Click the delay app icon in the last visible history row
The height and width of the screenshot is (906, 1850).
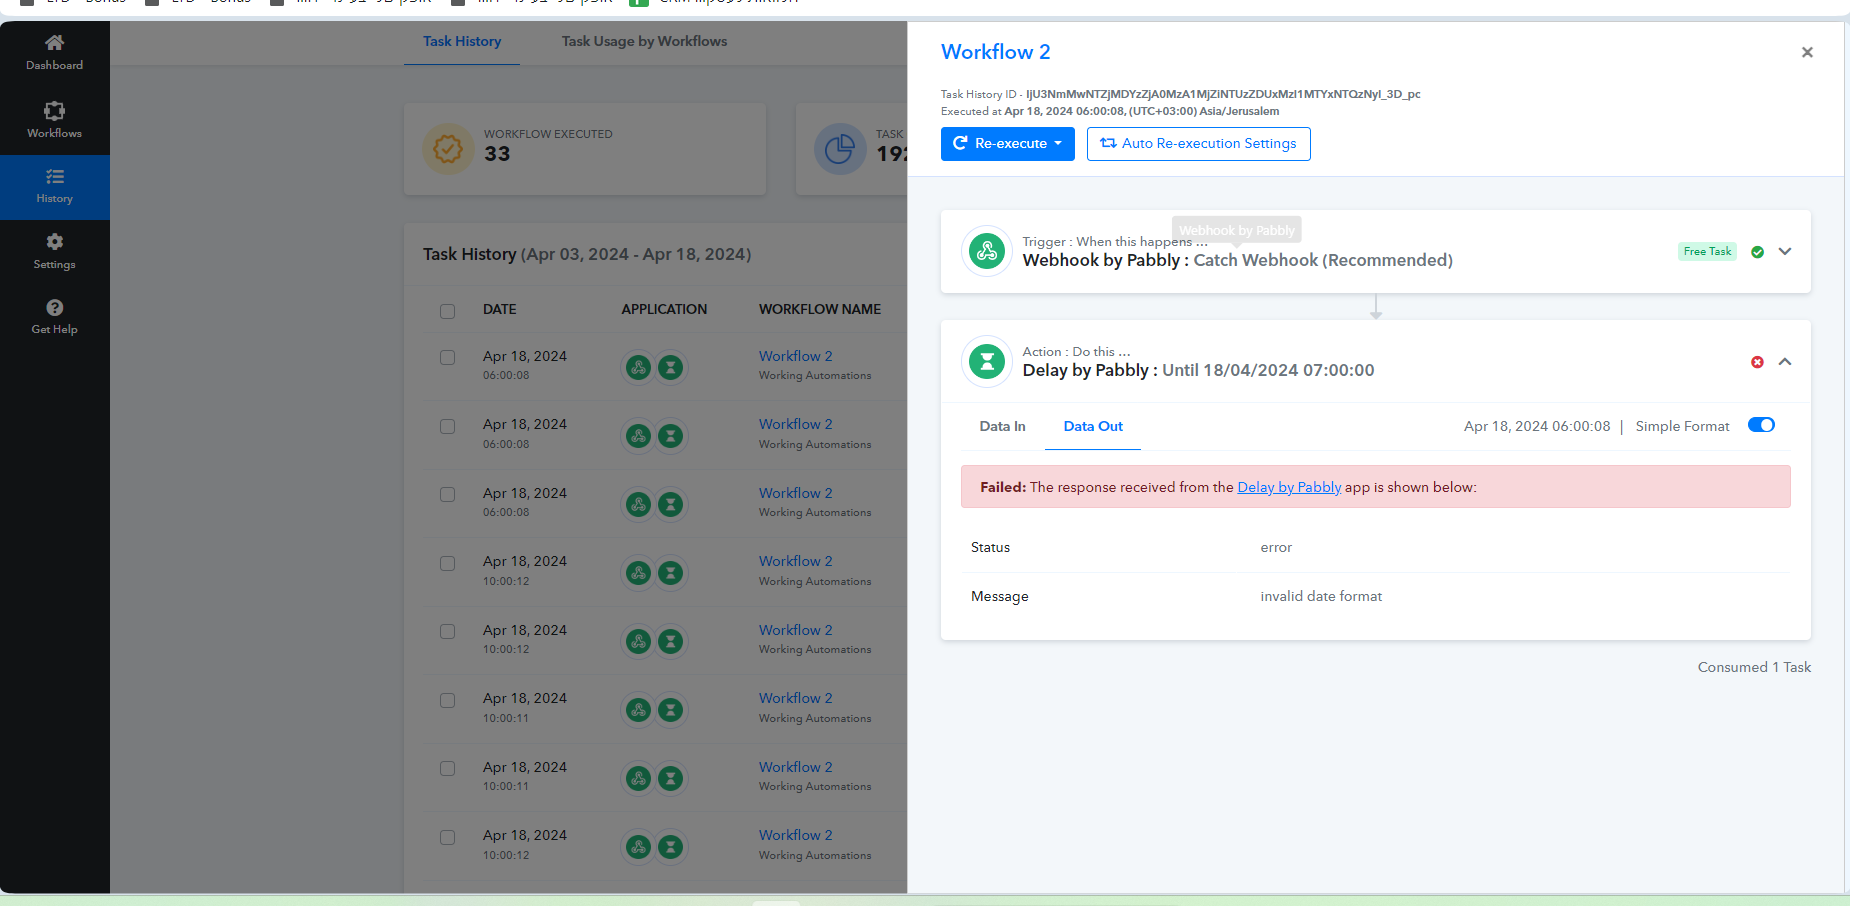point(671,847)
